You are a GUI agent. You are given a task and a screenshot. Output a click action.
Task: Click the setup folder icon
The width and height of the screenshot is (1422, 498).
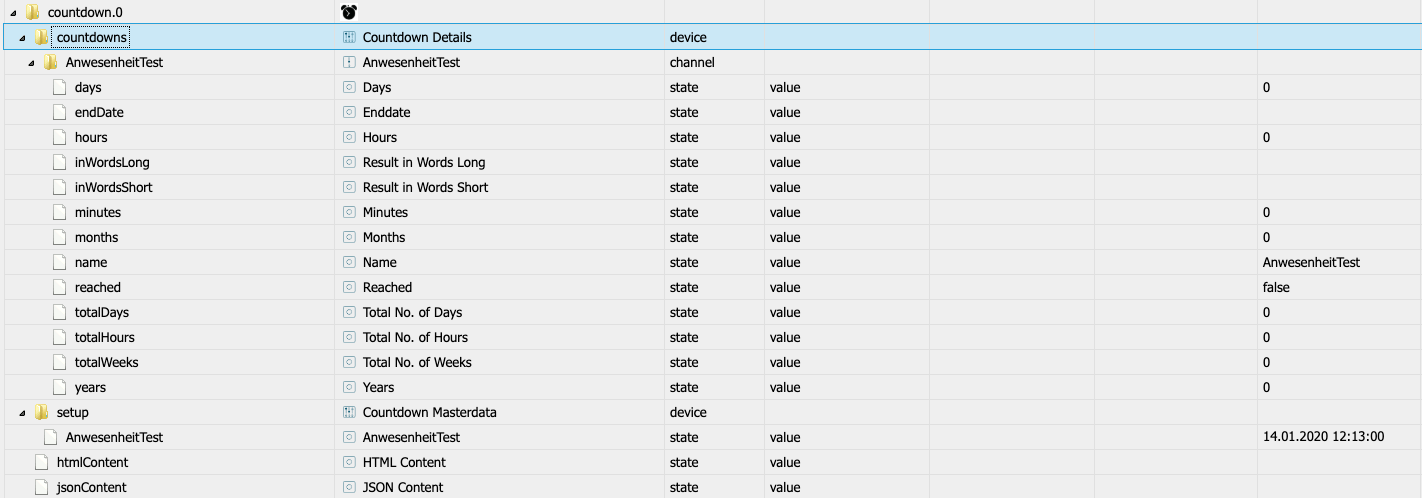(x=41, y=412)
